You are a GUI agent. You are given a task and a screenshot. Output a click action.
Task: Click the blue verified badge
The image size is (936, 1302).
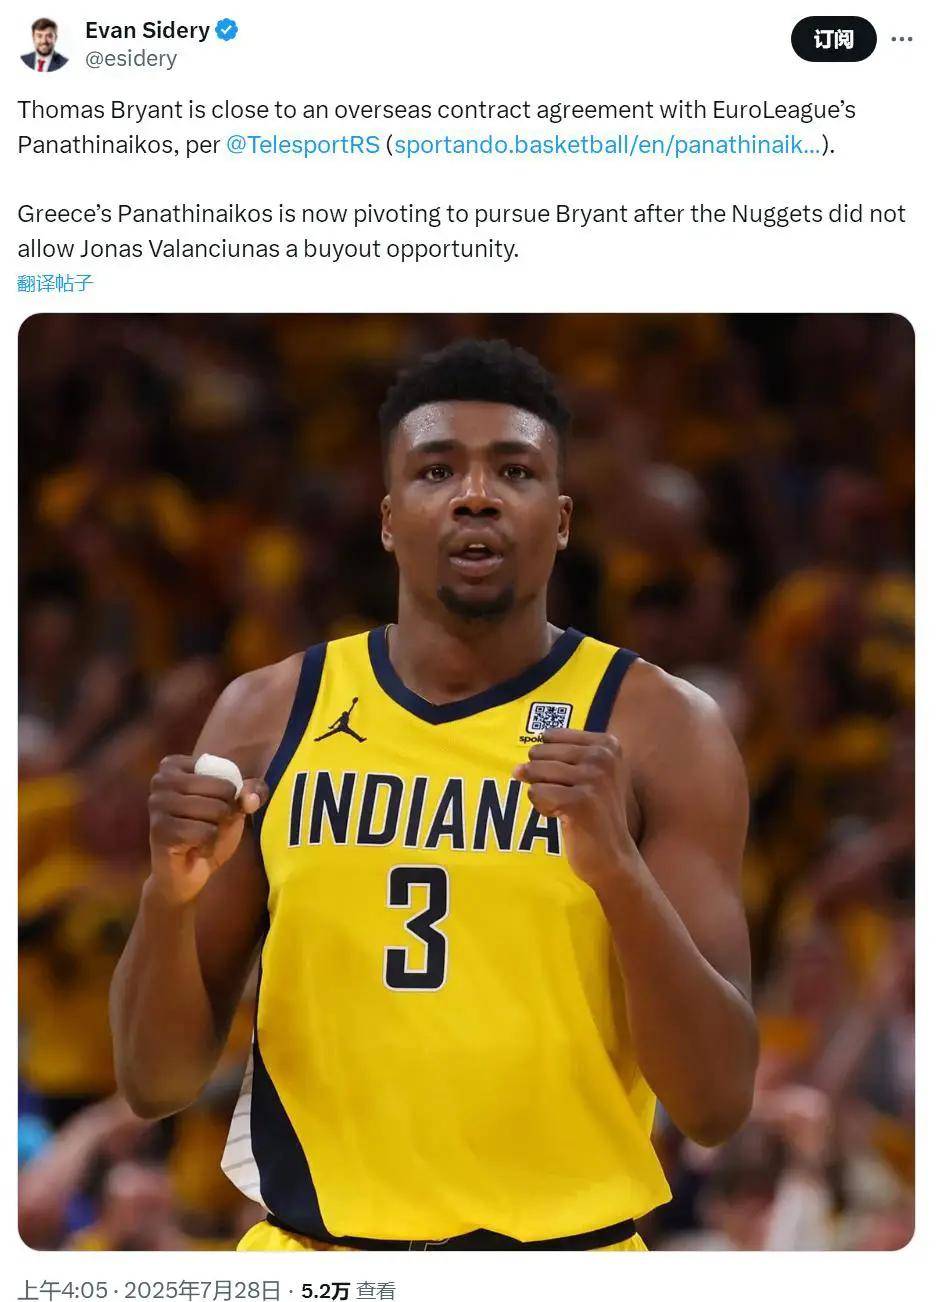(227, 30)
